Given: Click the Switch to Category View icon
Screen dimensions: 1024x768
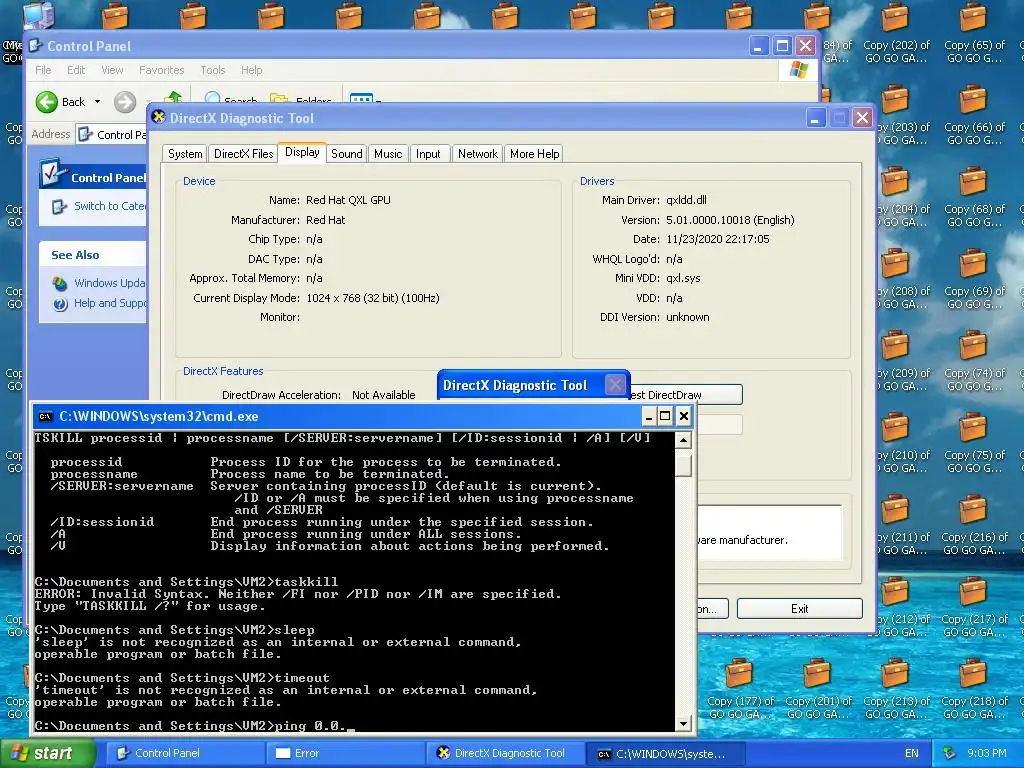Looking at the screenshot, I should pos(59,206).
